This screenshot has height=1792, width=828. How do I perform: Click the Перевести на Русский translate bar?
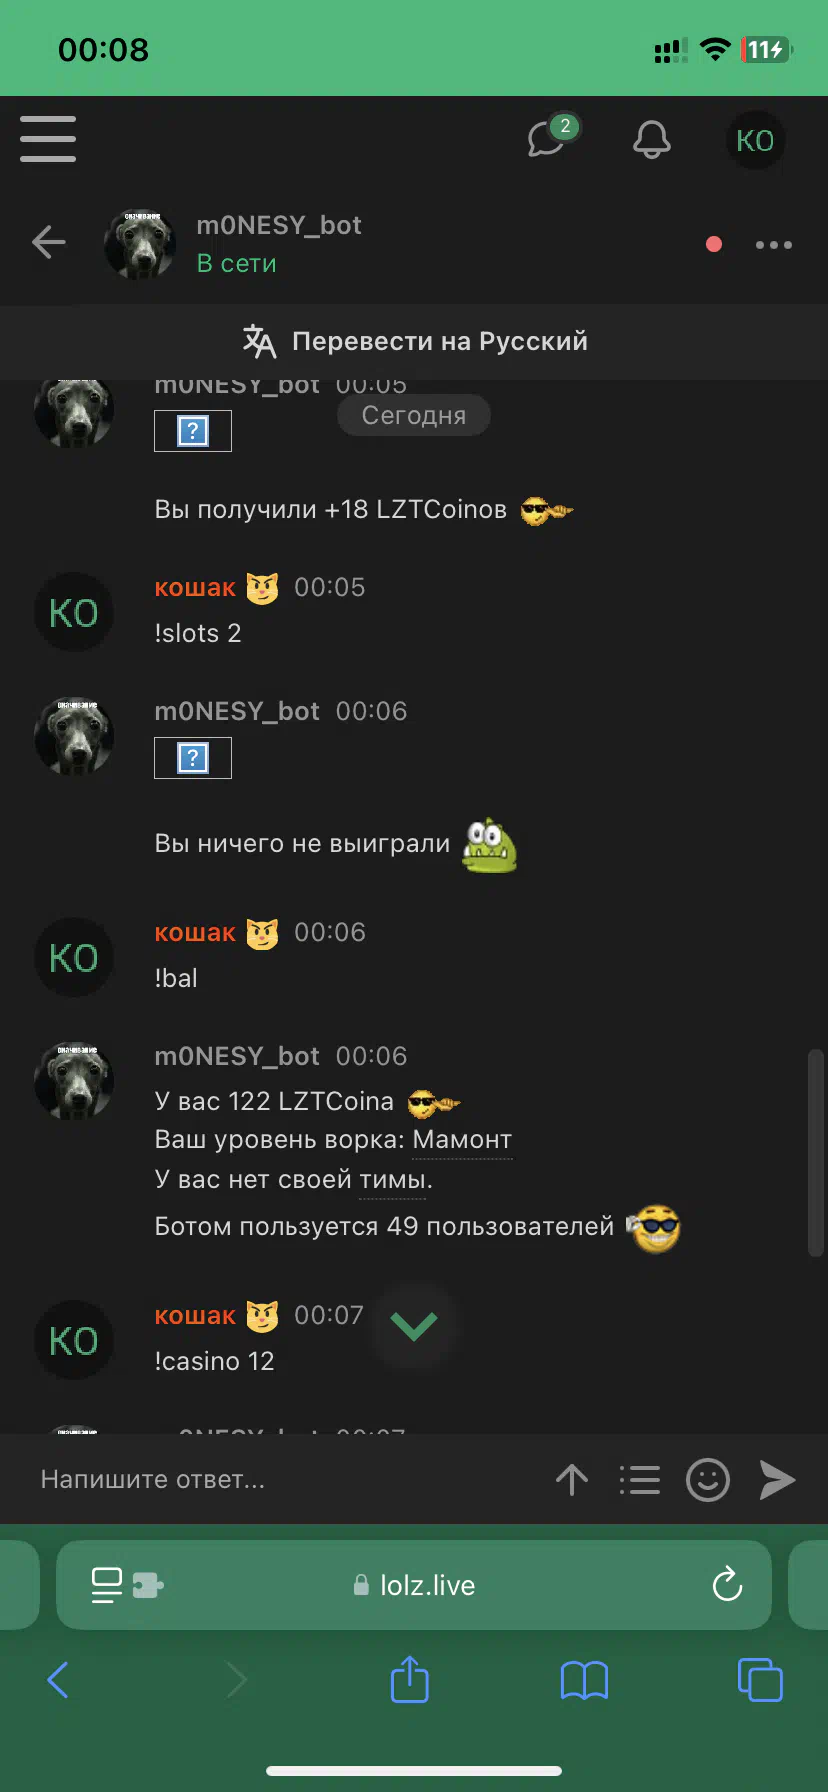tap(414, 341)
